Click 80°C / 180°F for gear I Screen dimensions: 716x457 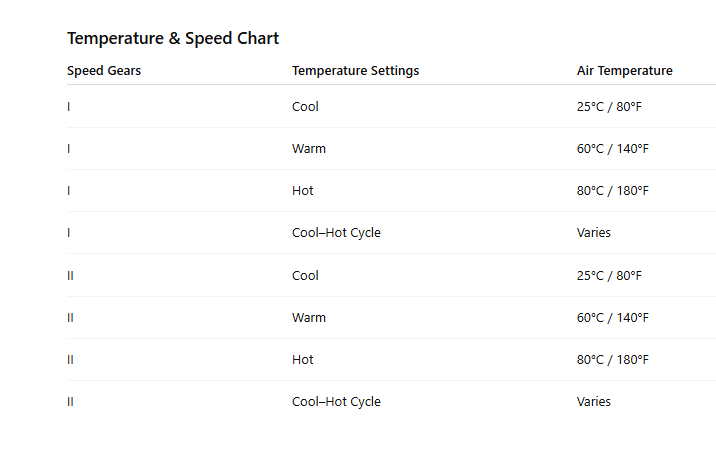coord(612,191)
